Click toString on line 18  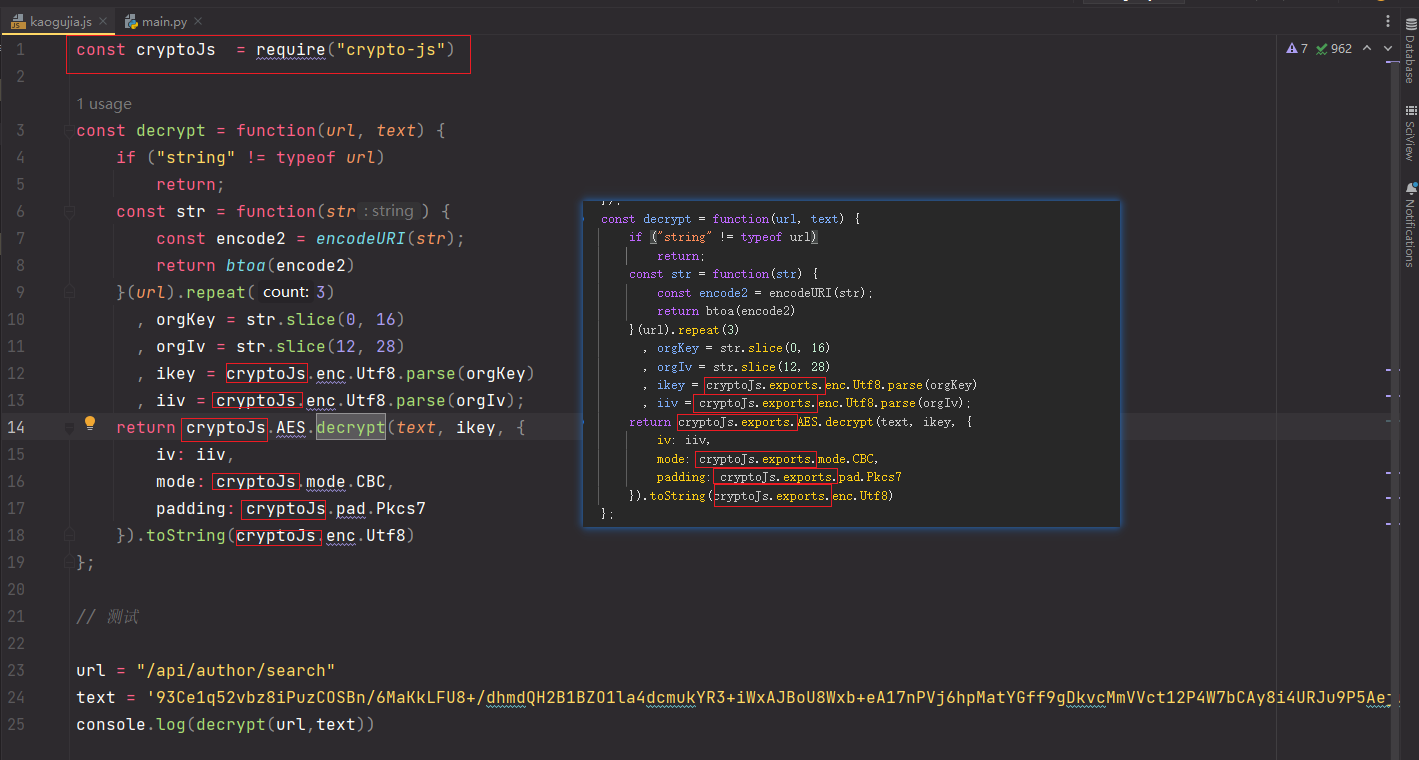[186, 535]
